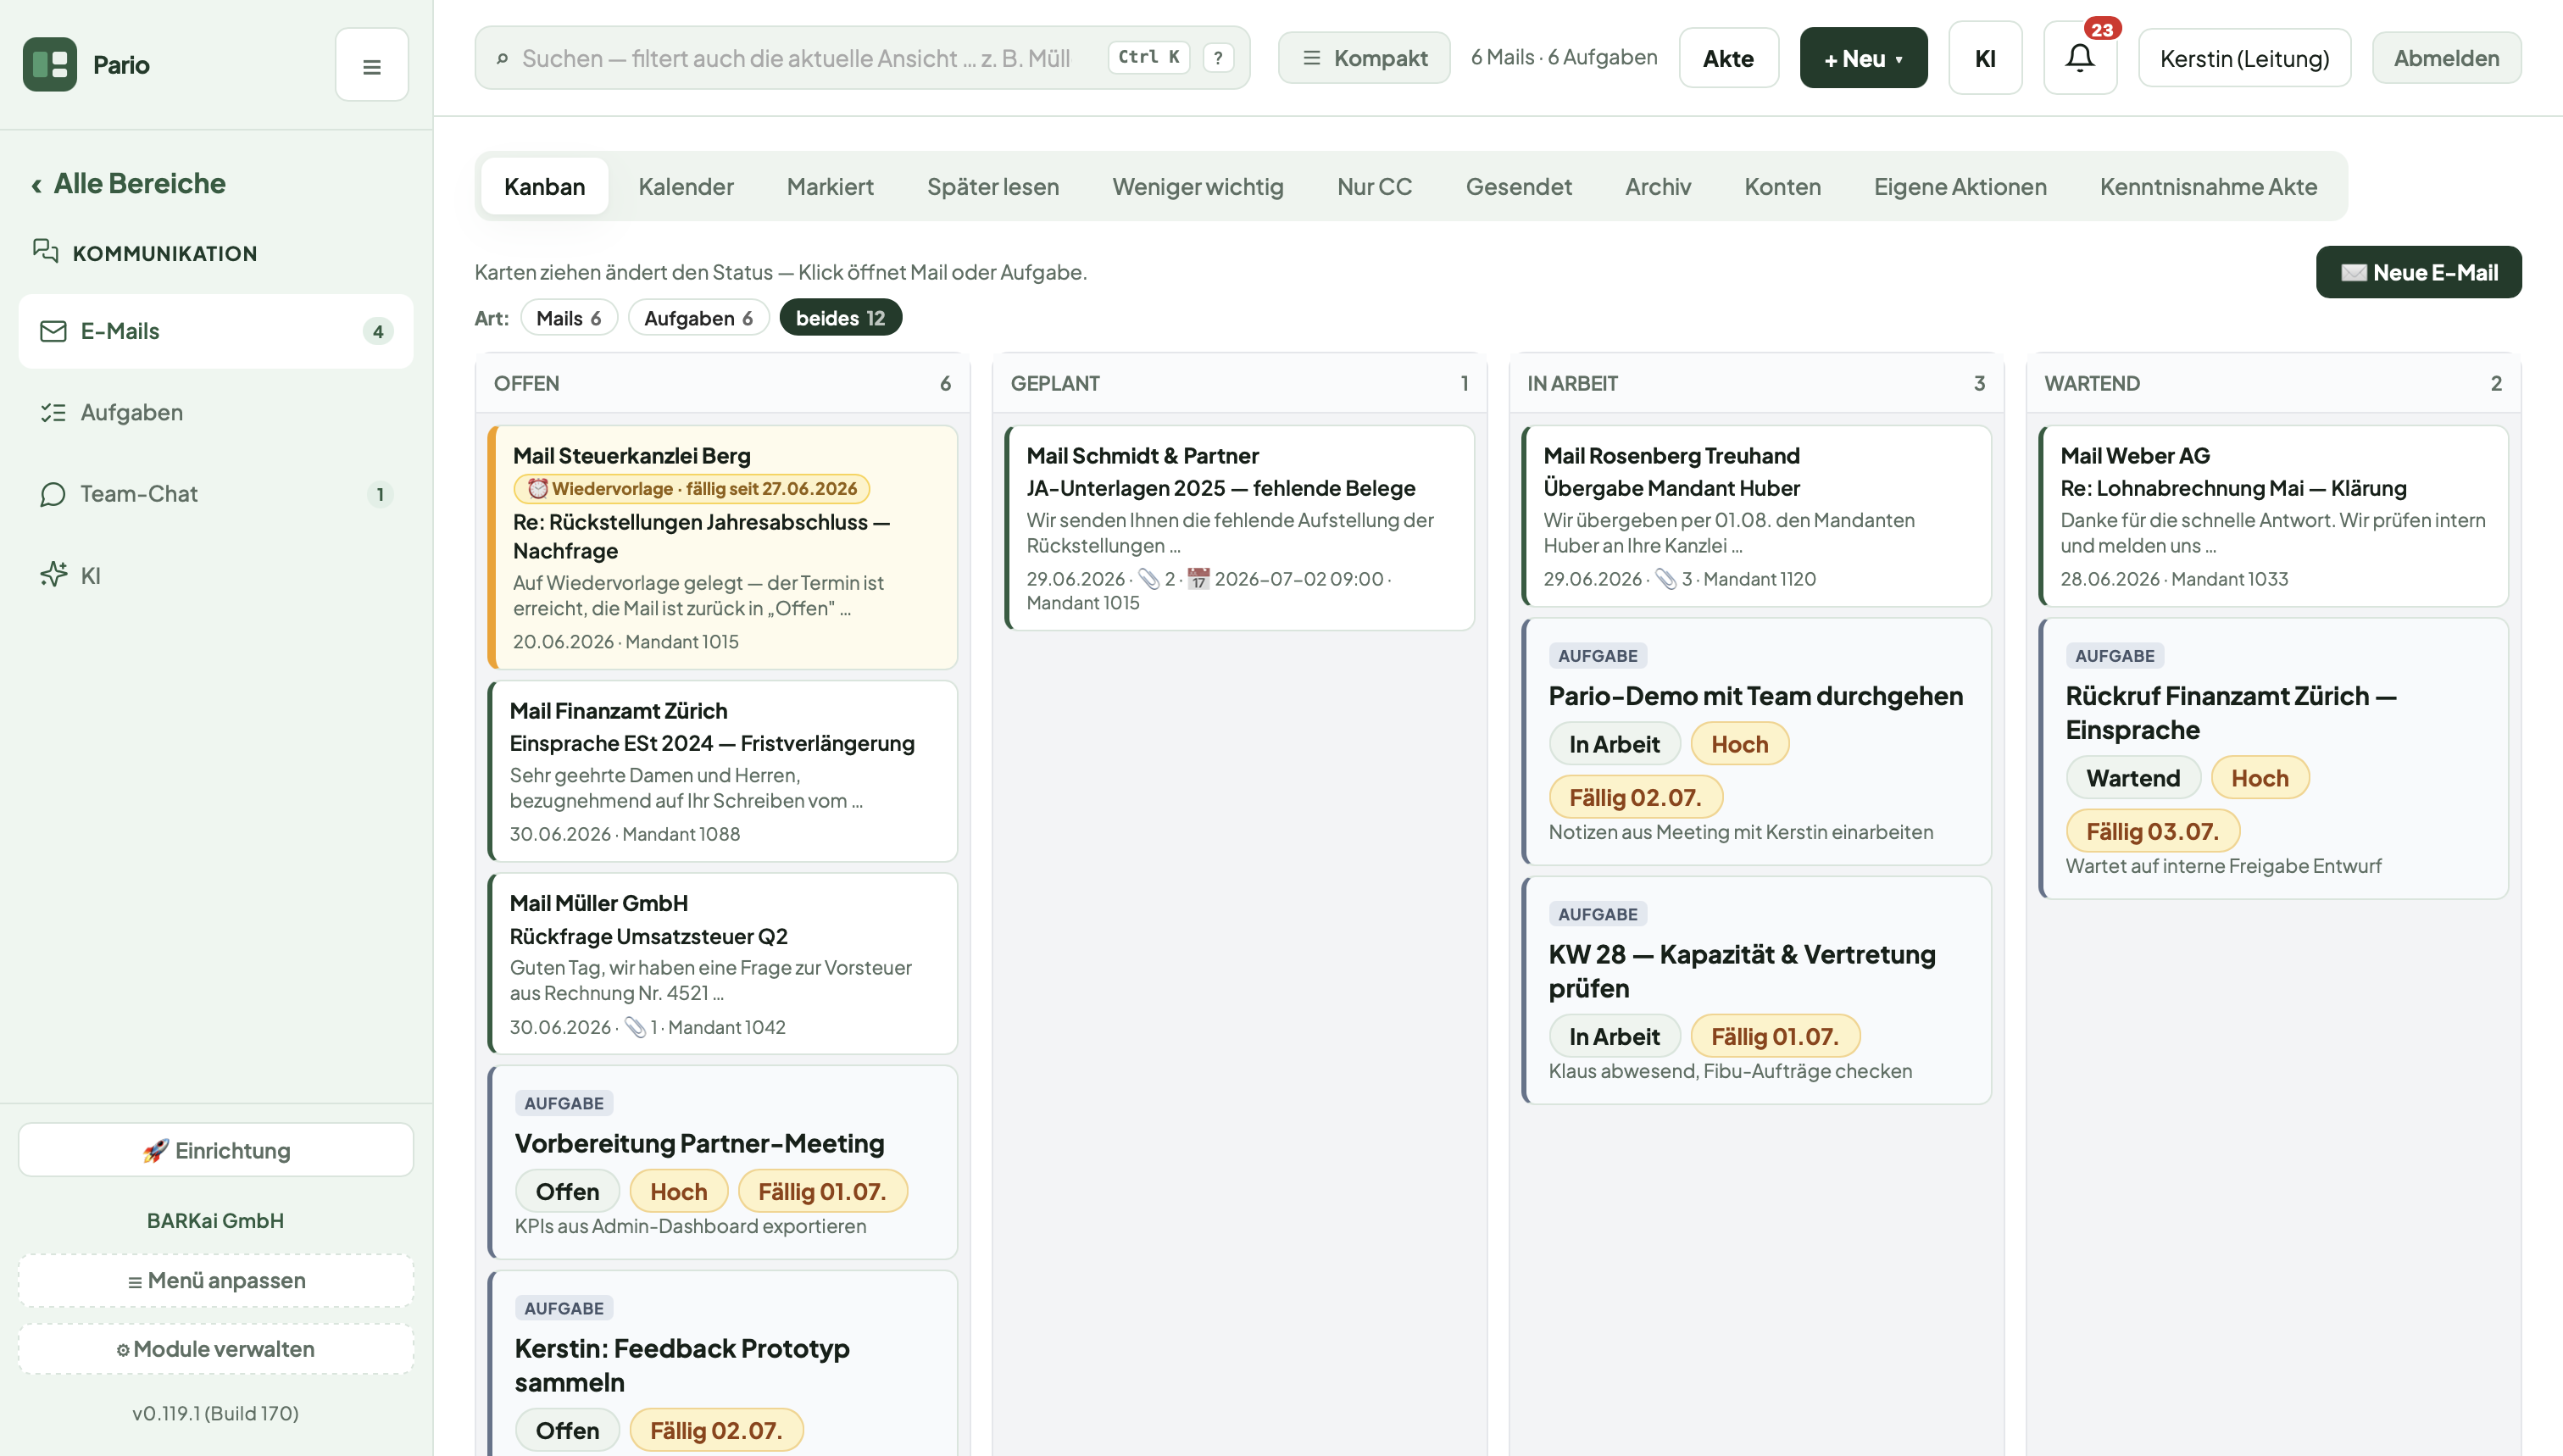Viewport: 2563px width, 1456px height.
Task: Open Rückruf Finanzamt Zürich — Einsprache task
Action: pyautogui.click(x=2273, y=759)
